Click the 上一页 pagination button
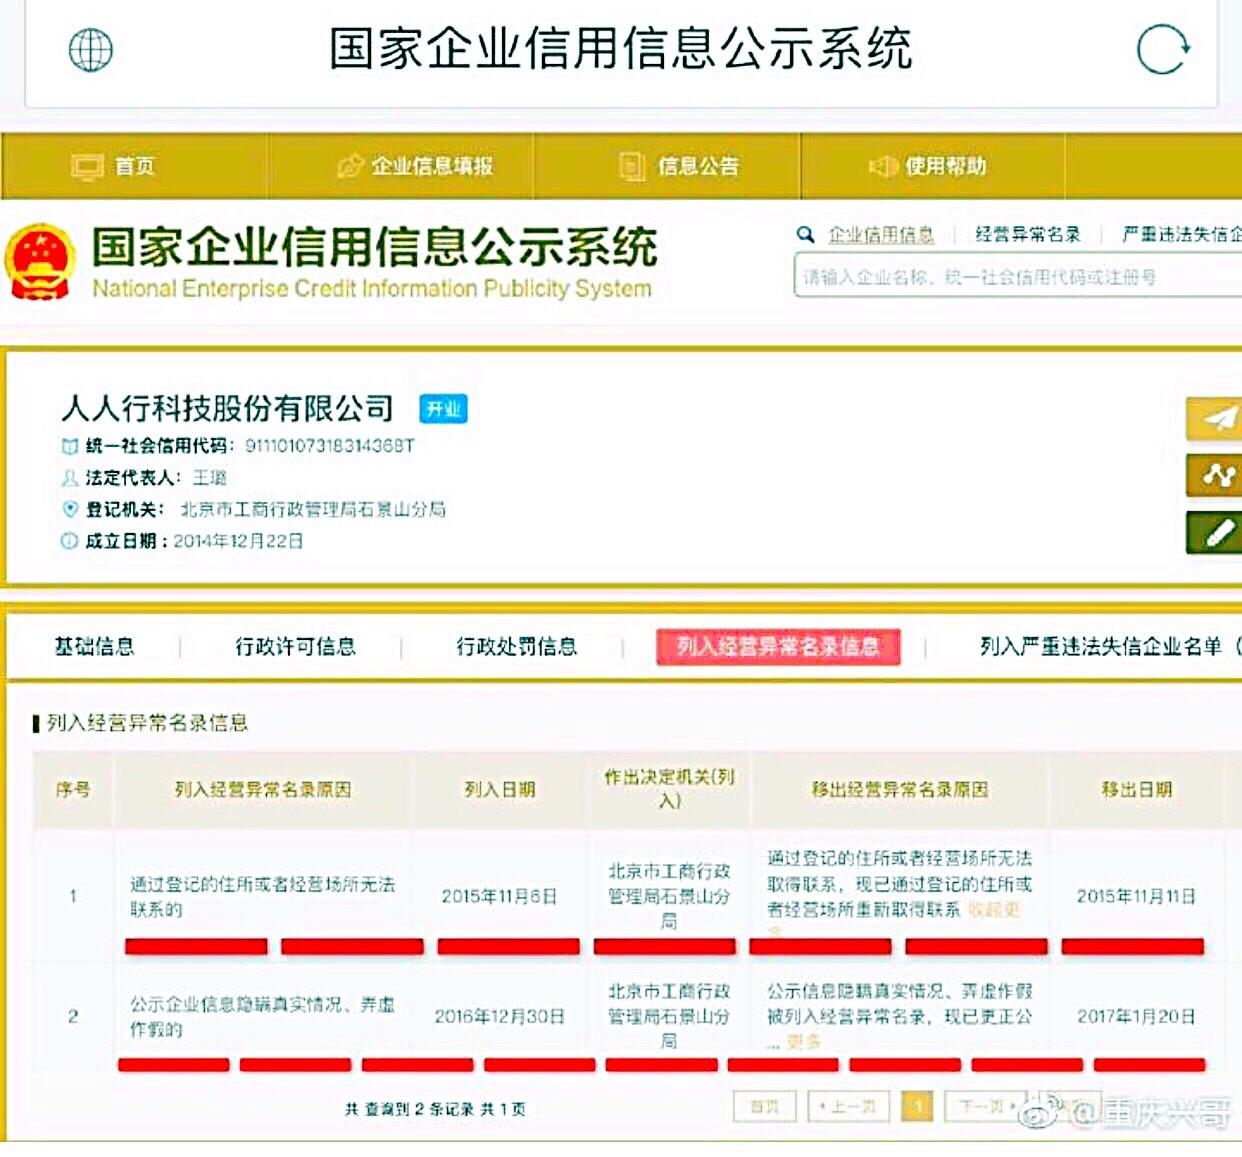 click(848, 1106)
